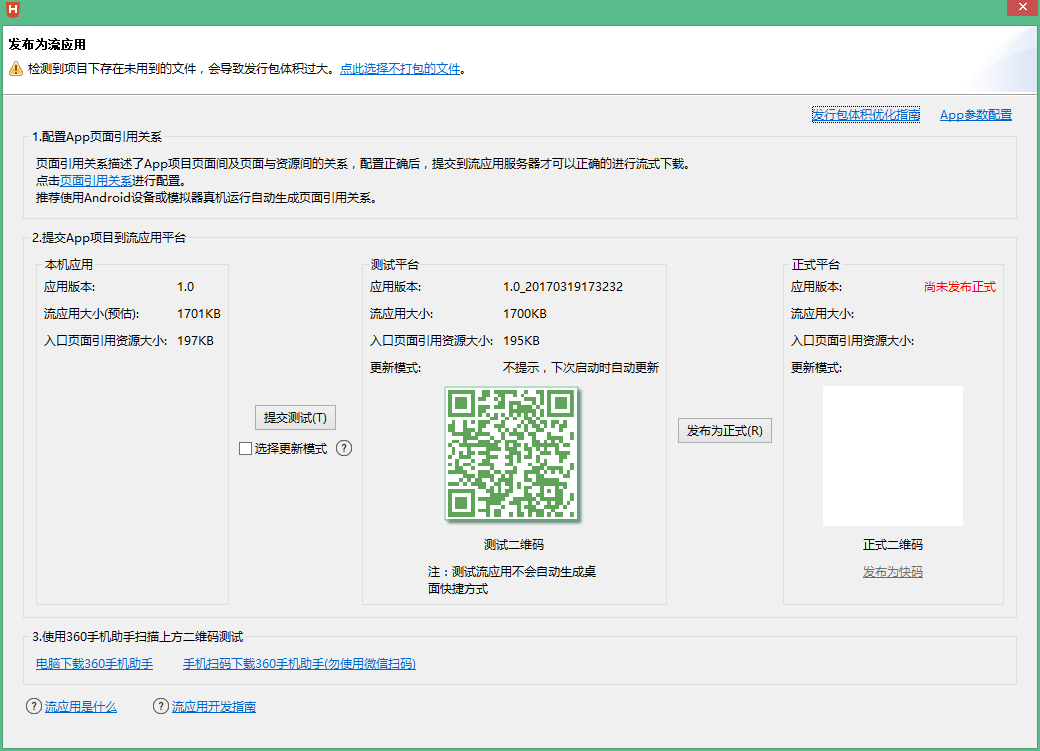Click the blank 正式二维码 placeholder
The width and height of the screenshot is (1040, 751).
(893, 456)
